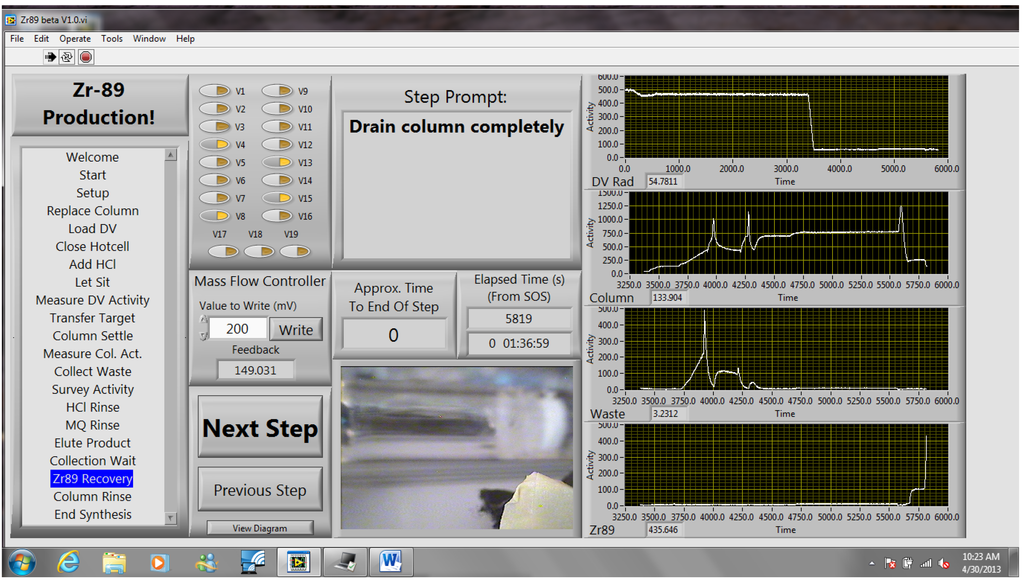This screenshot has height=584, width=1024.
Task: Click the Write button
Action: coord(296,329)
